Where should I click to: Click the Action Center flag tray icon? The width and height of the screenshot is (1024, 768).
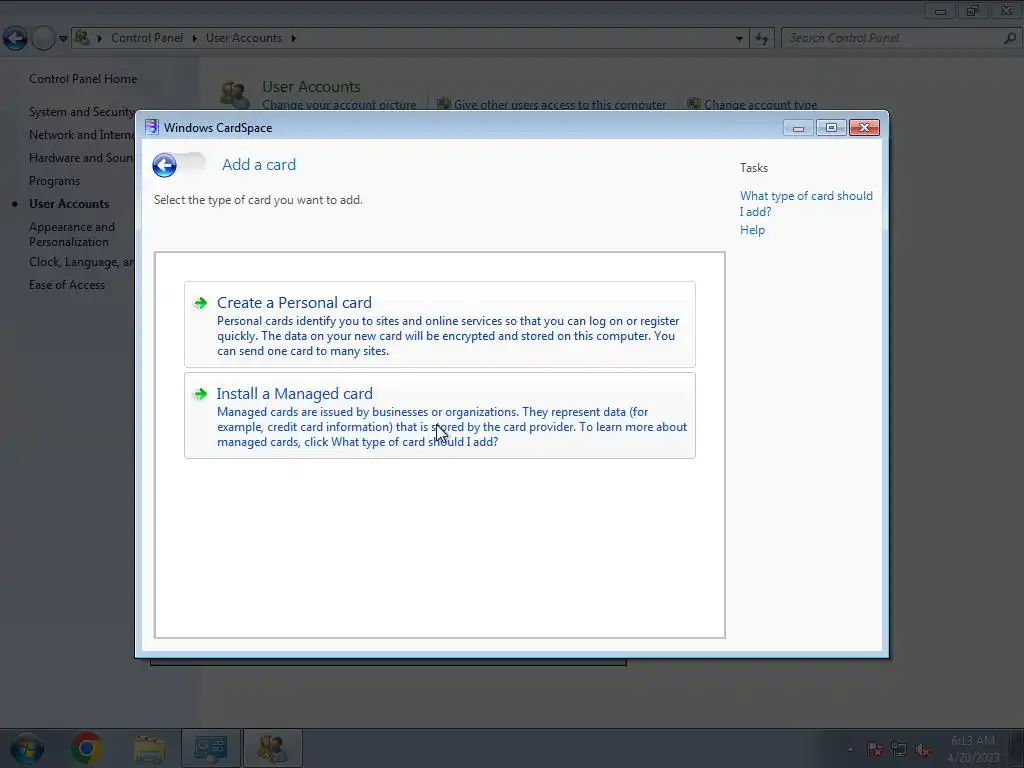point(874,750)
